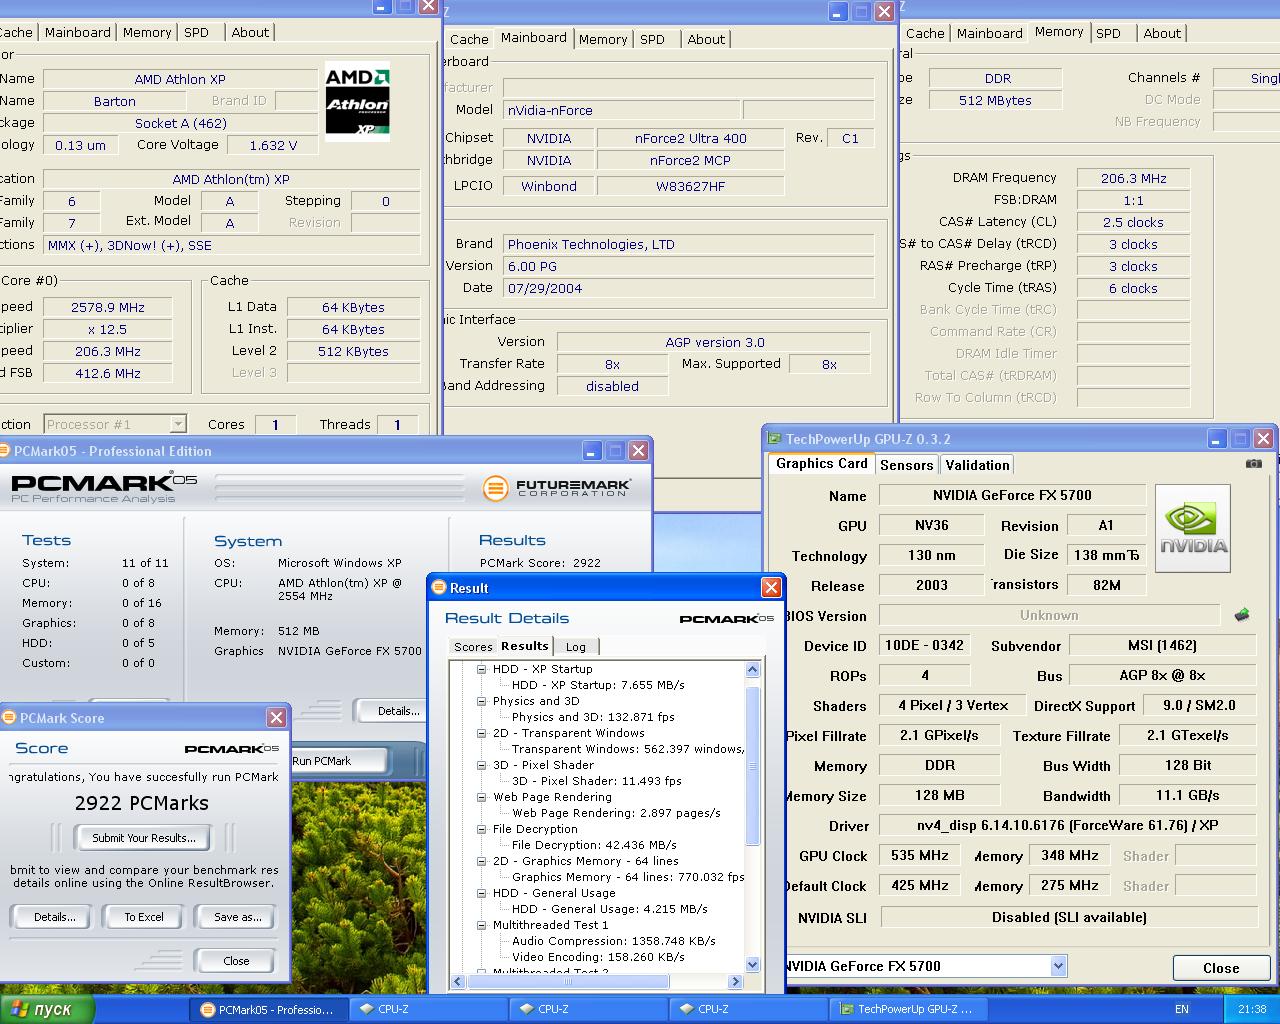
Task: Click the Submit Your Results button
Action: point(144,838)
